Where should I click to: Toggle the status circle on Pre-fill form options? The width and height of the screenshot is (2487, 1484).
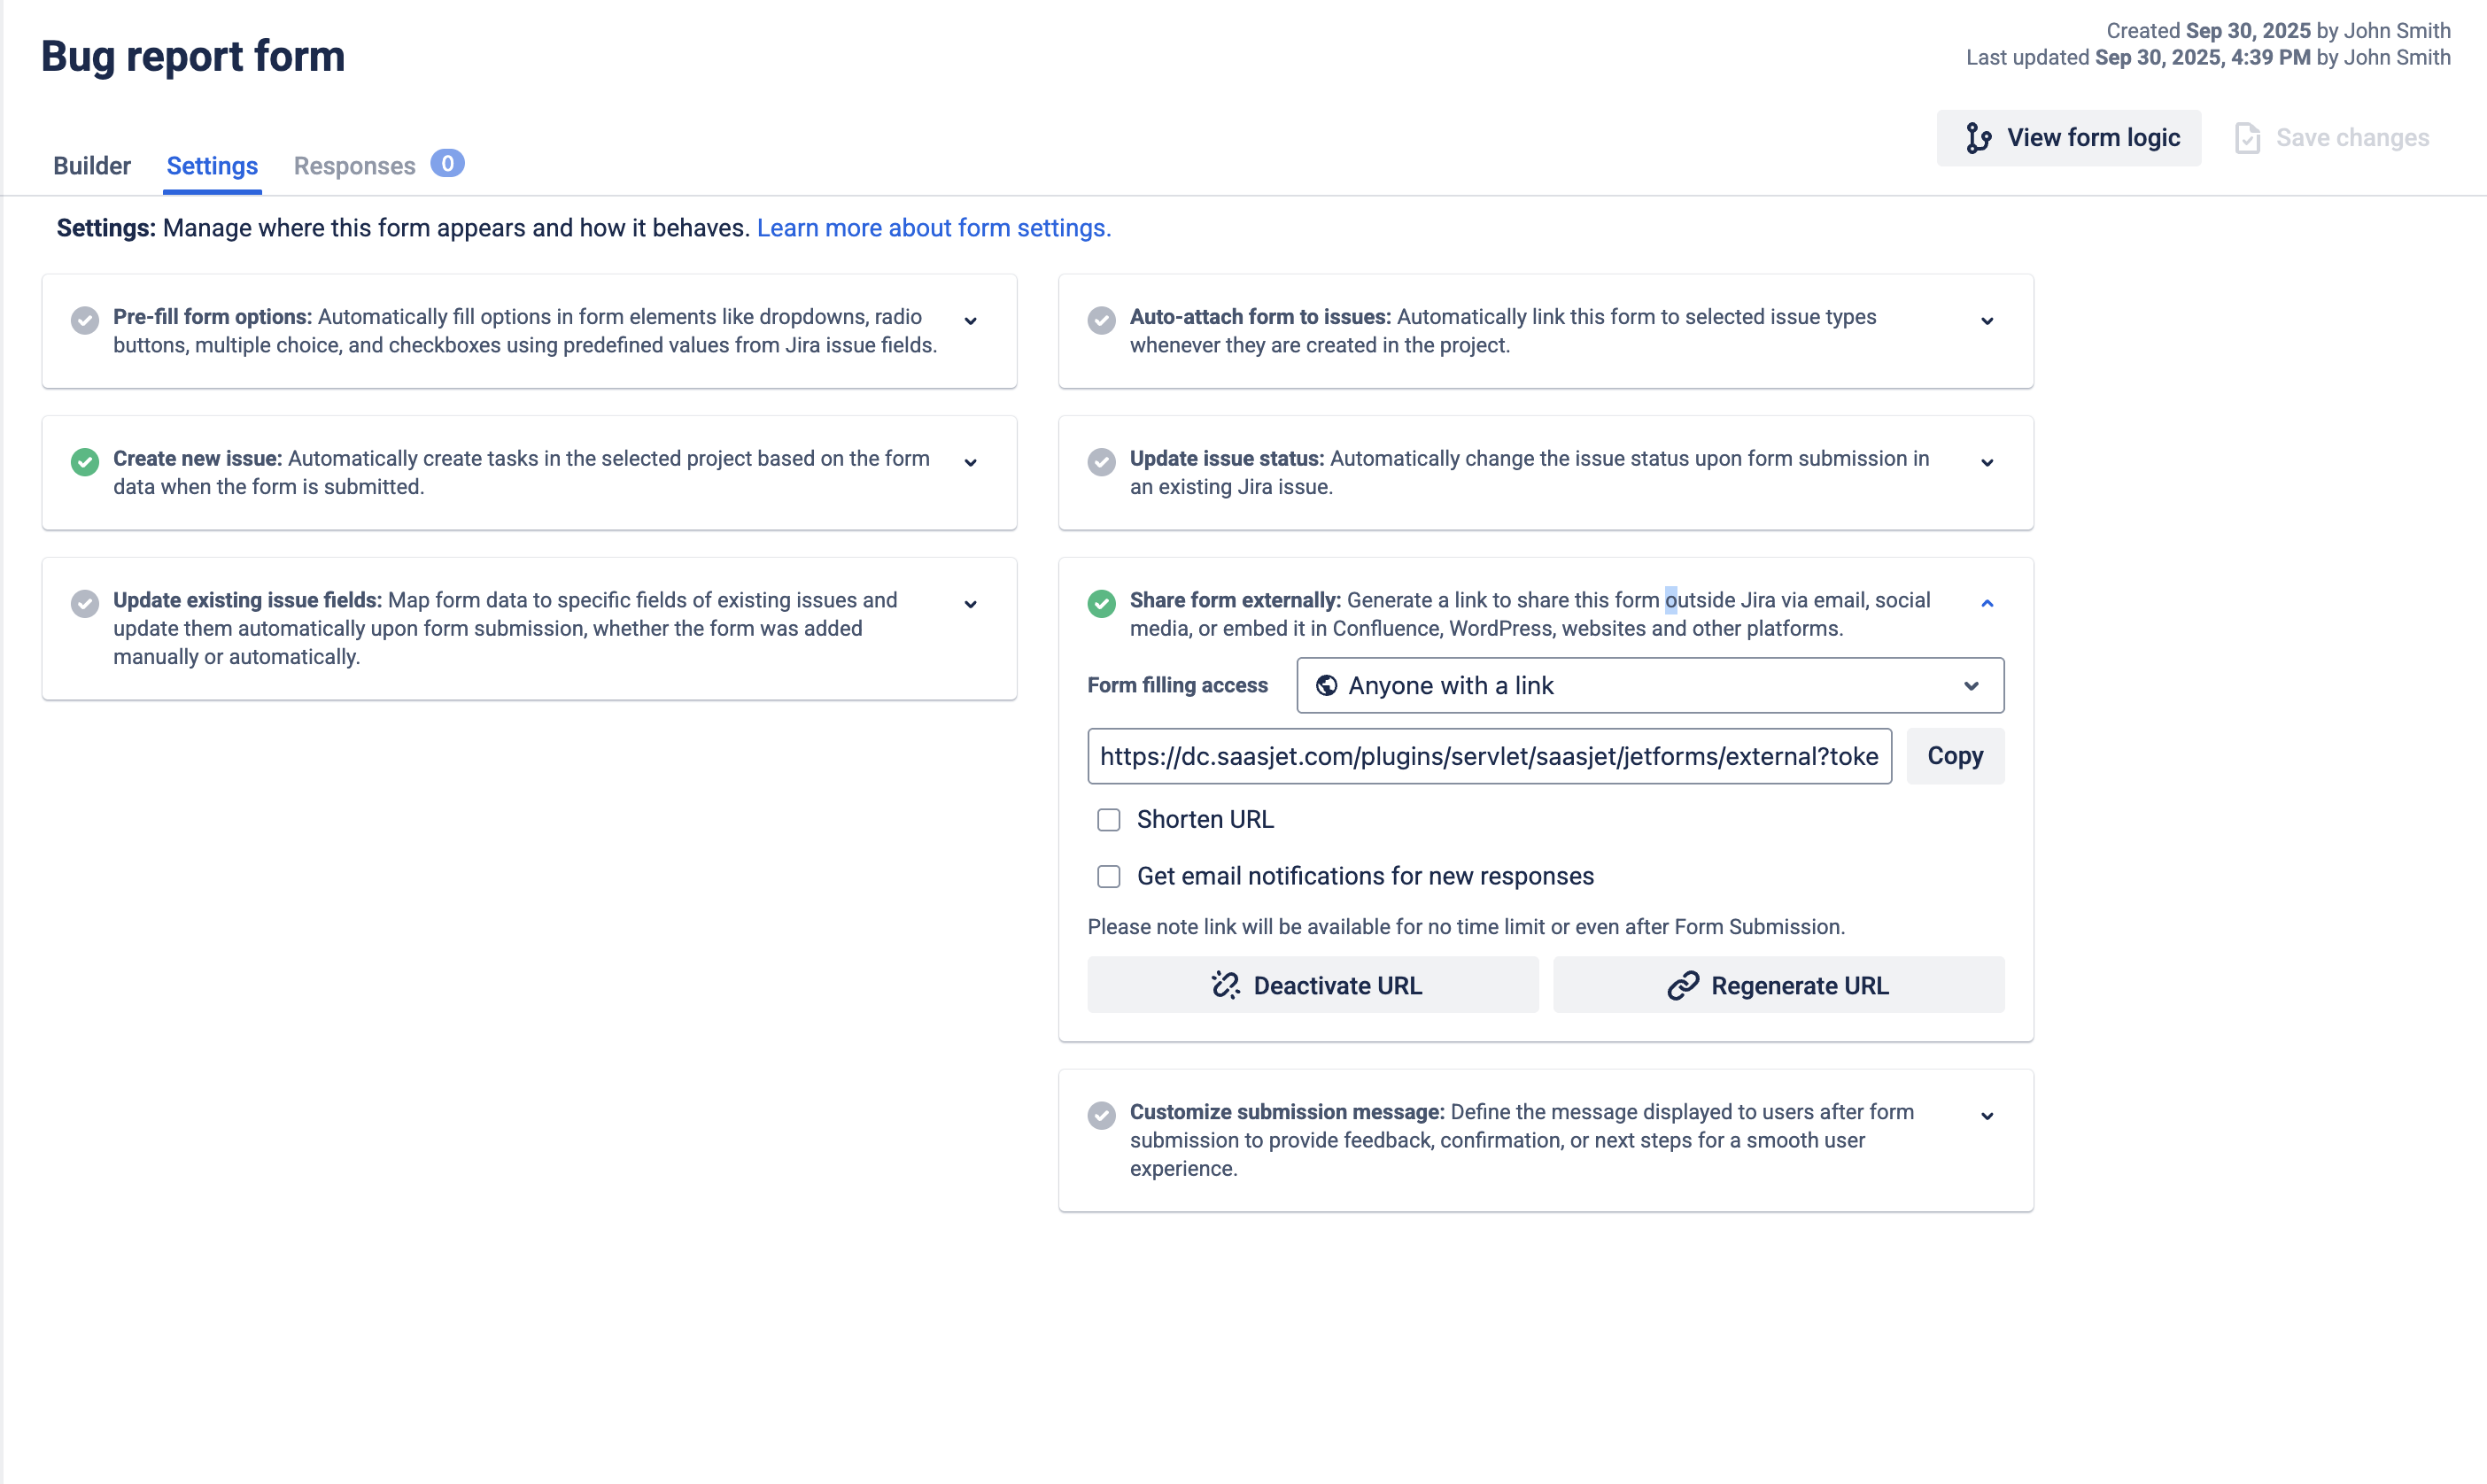[85, 320]
